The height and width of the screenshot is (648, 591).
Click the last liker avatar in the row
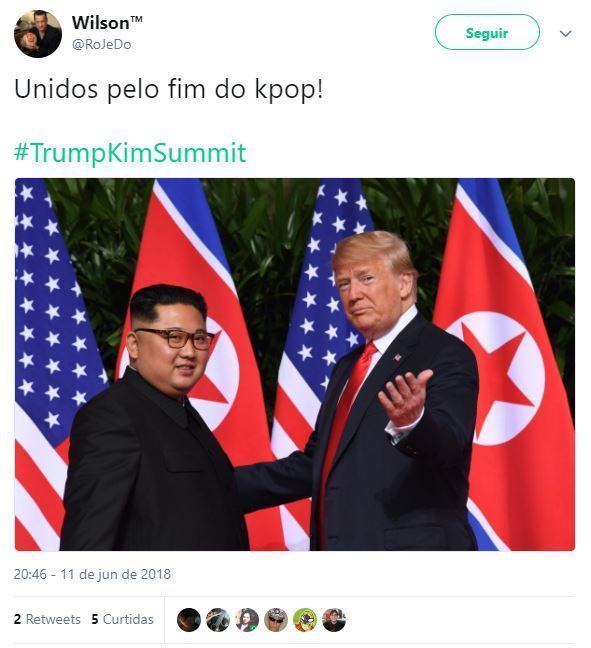pos(334,620)
